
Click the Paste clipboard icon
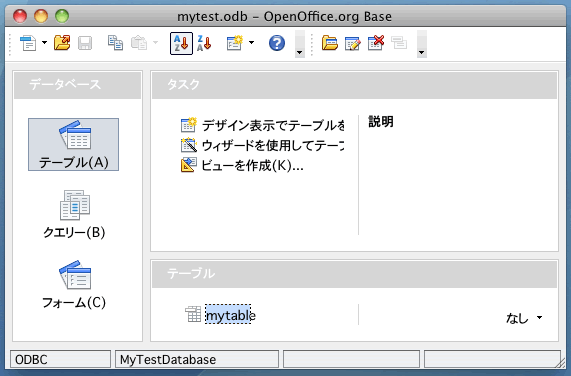tap(139, 43)
